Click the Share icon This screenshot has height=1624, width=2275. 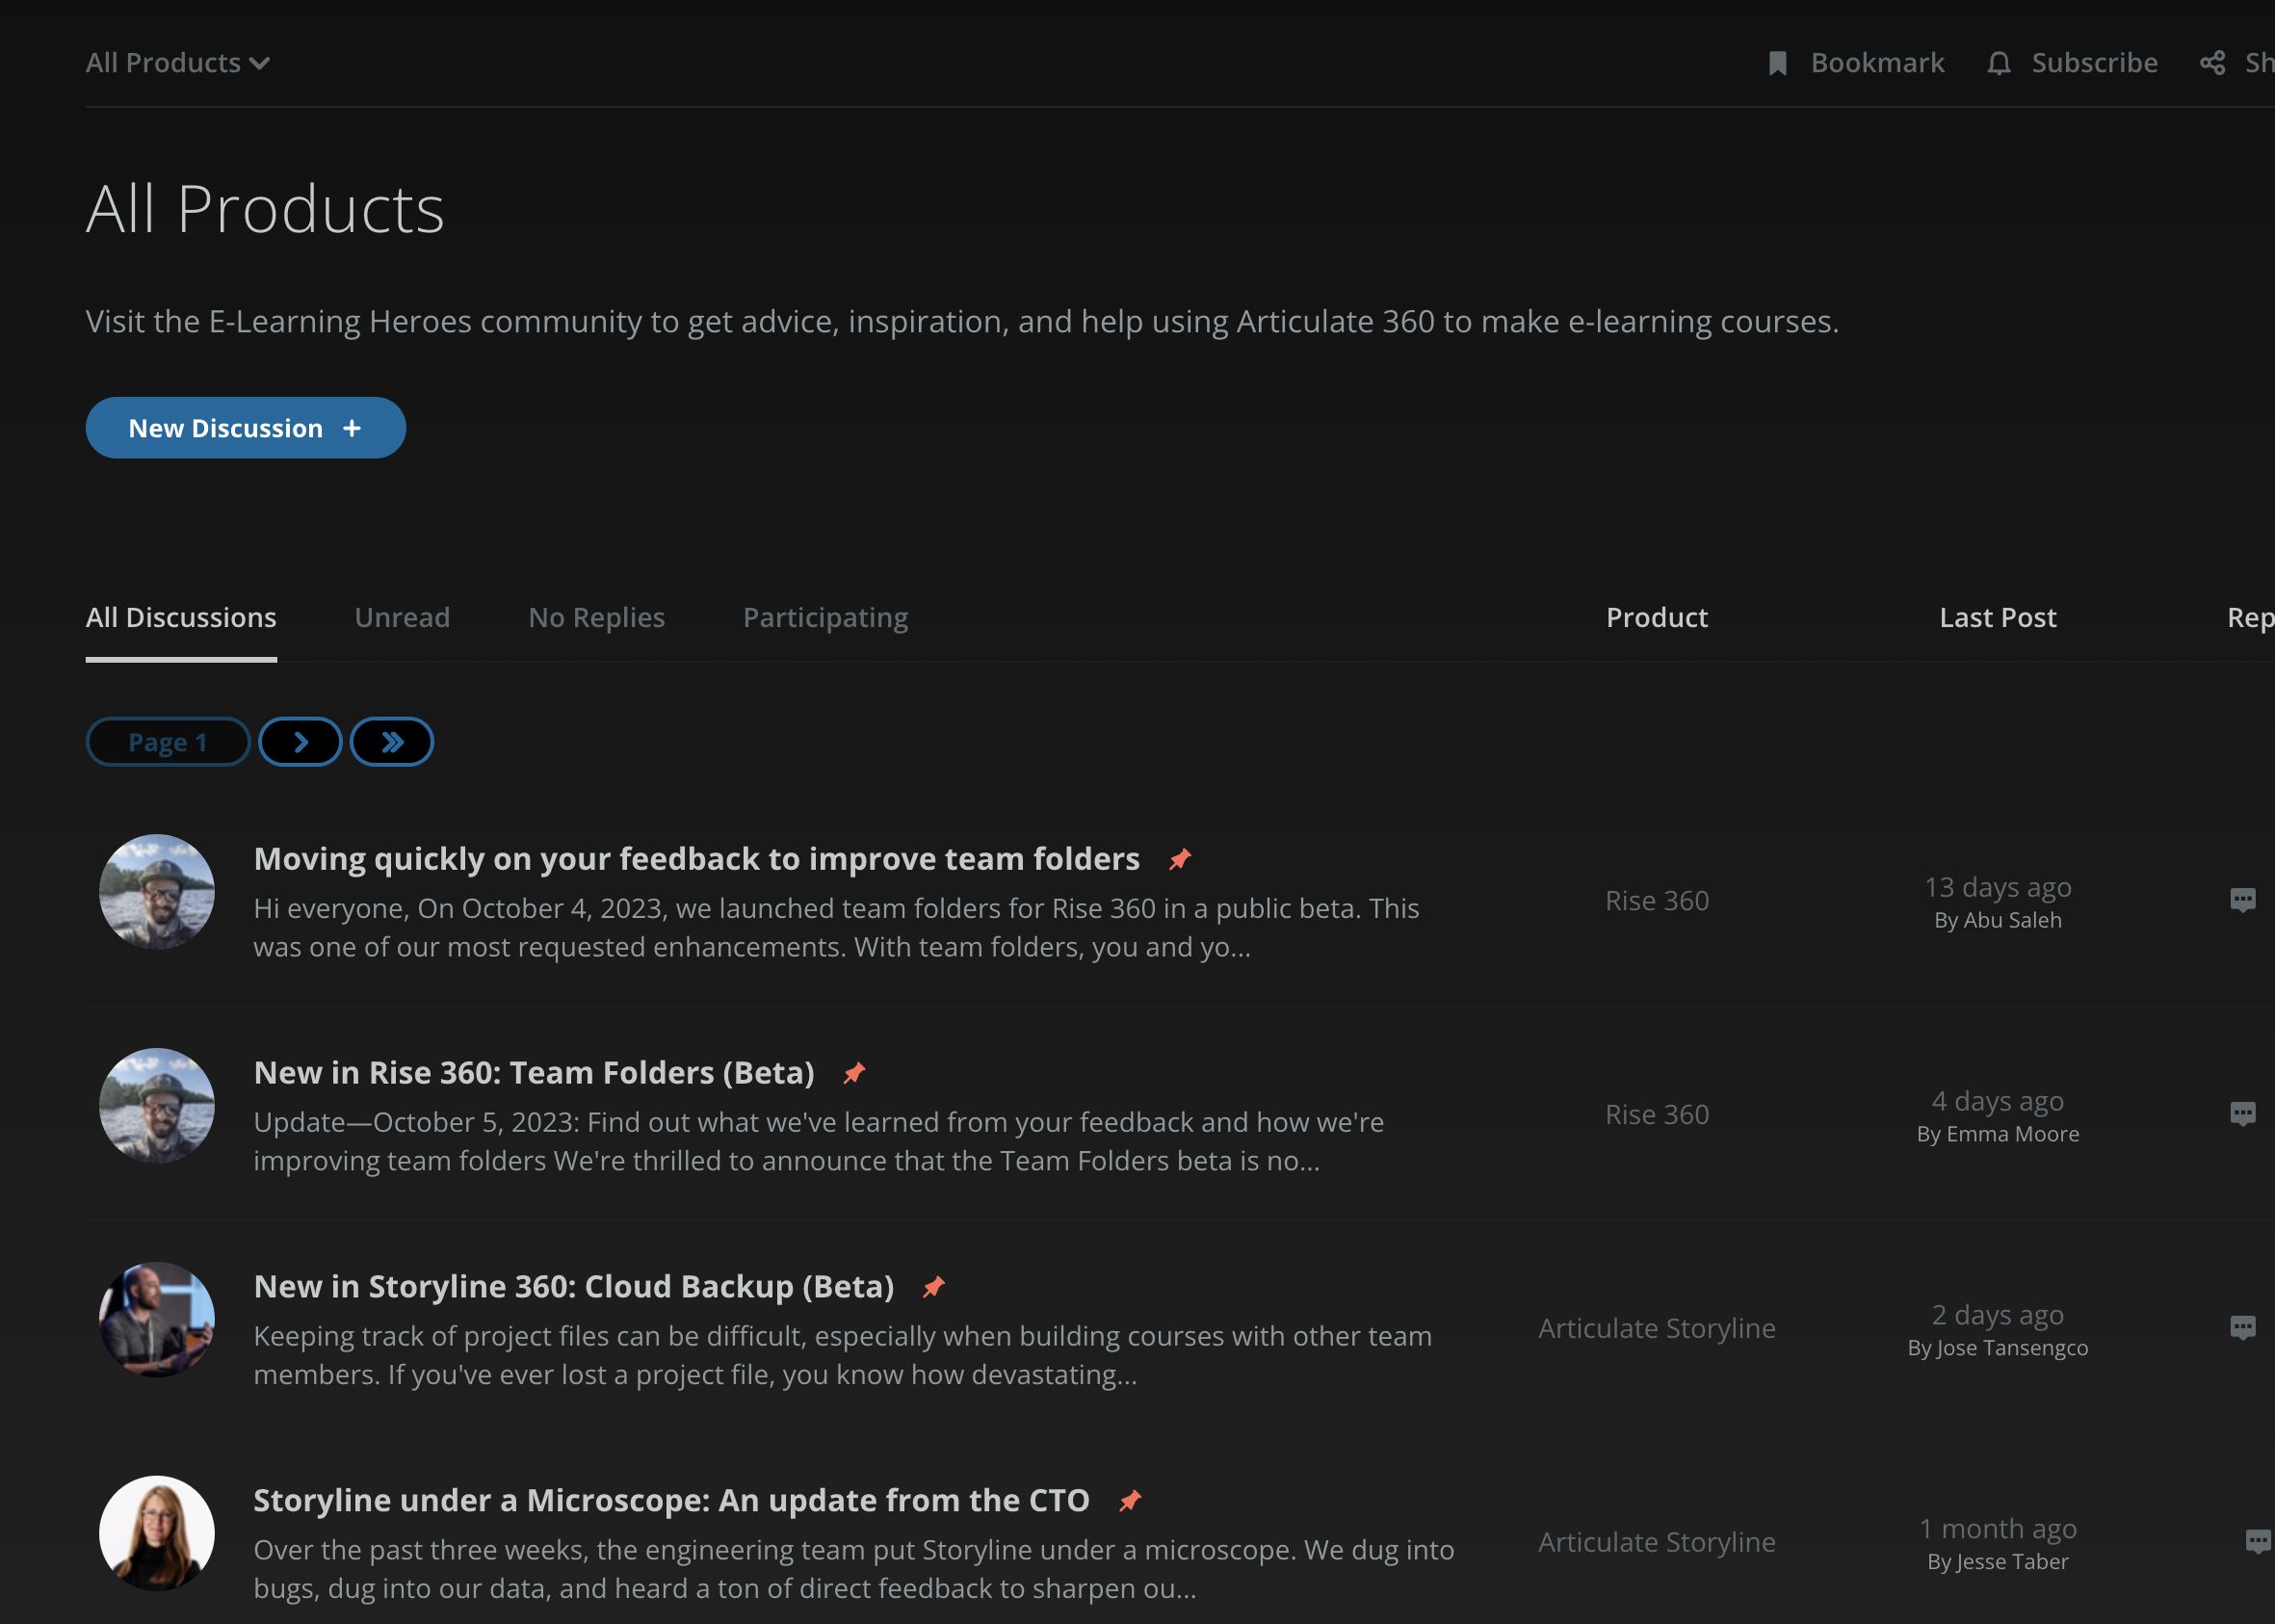click(x=2212, y=63)
